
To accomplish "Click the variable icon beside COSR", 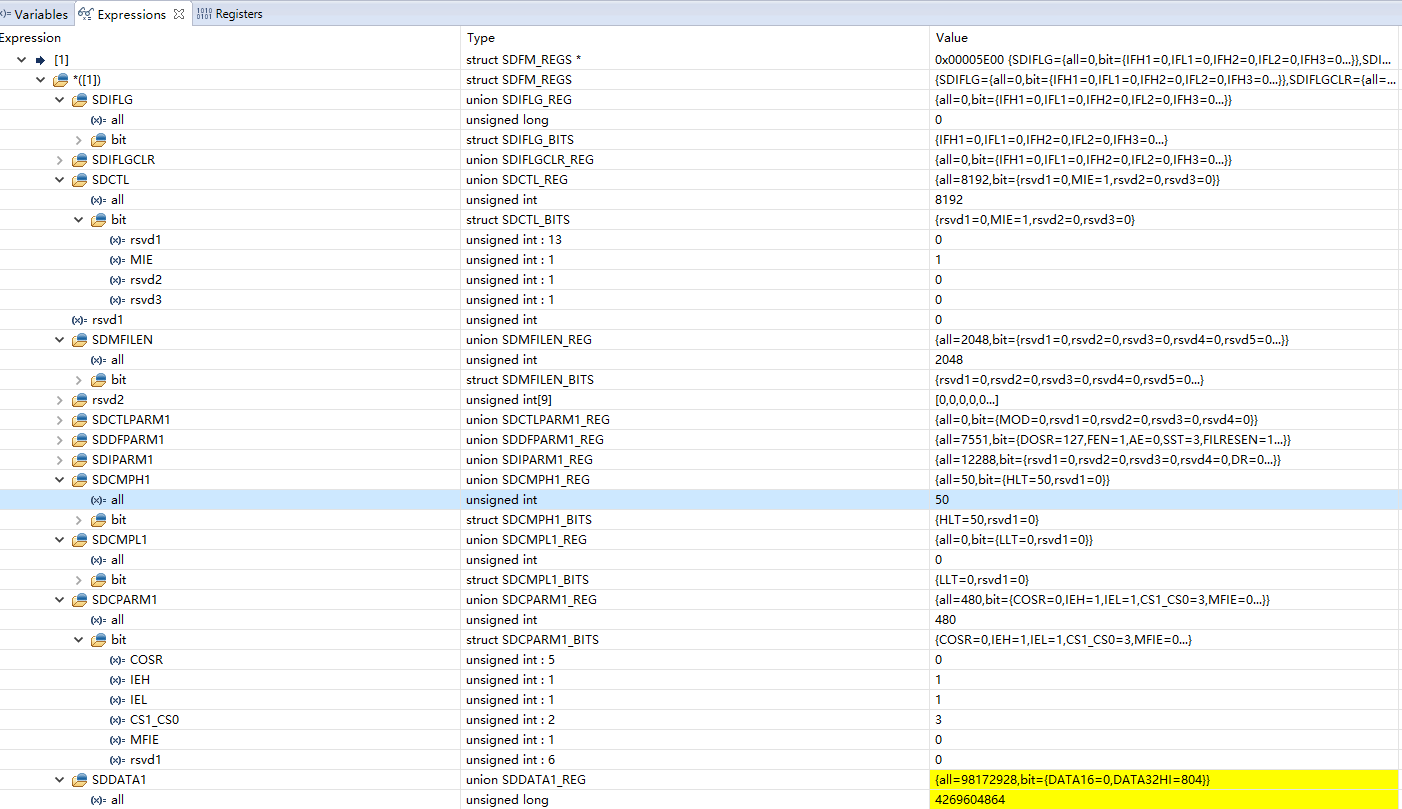I will 117,660.
